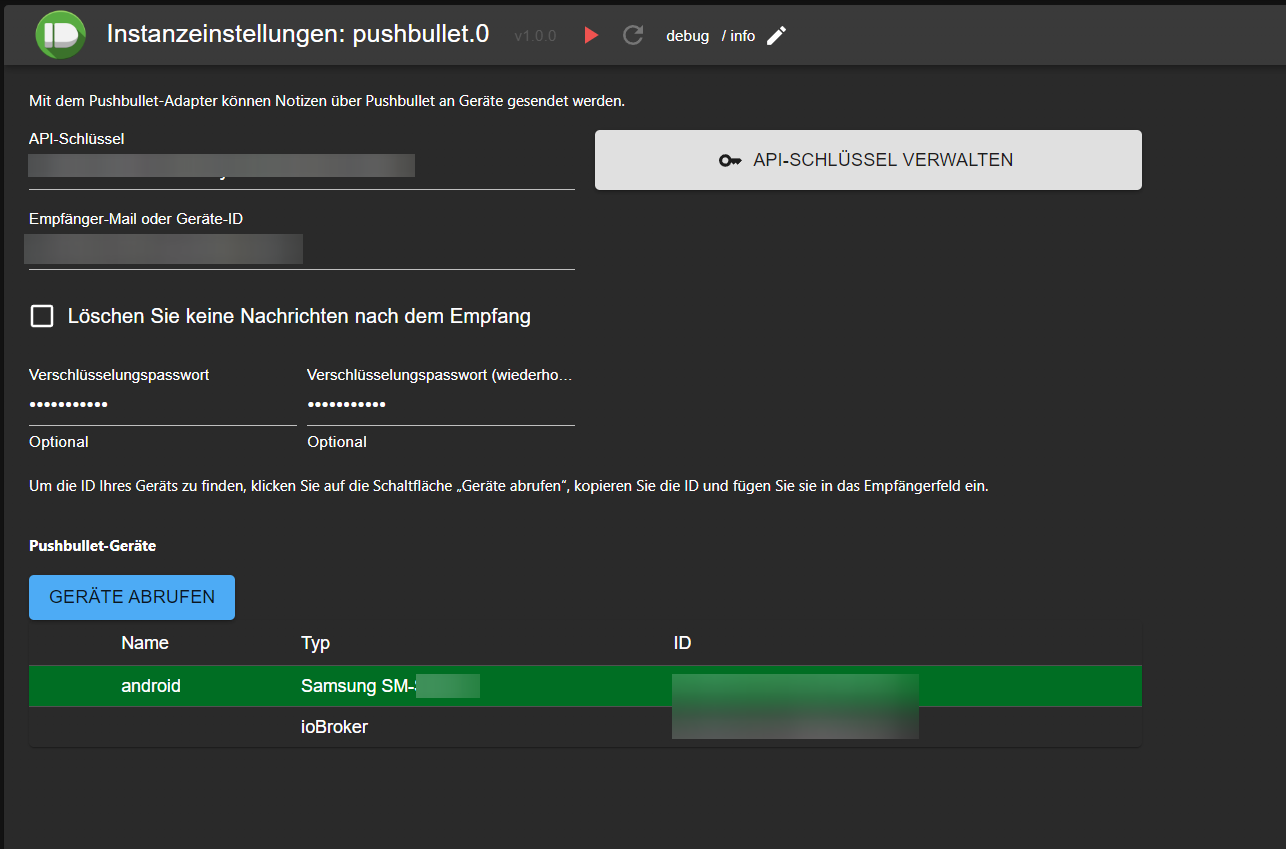Select the 'ioBroker' device row

pos(585,727)
